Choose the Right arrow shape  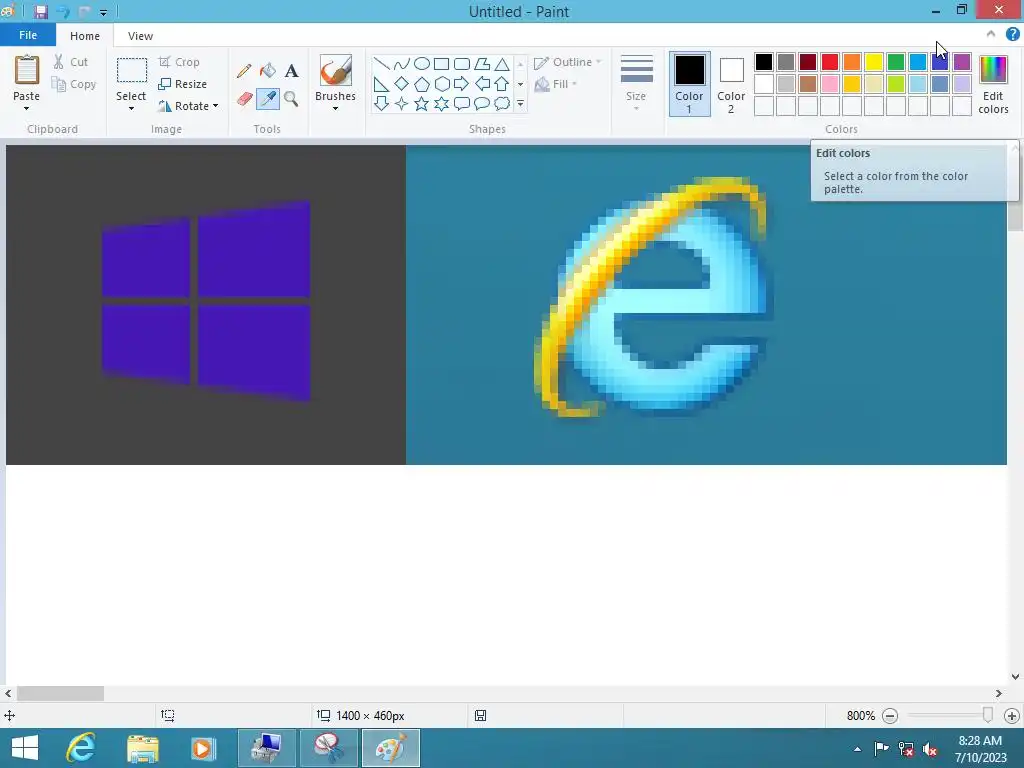[x=462, y=84]
